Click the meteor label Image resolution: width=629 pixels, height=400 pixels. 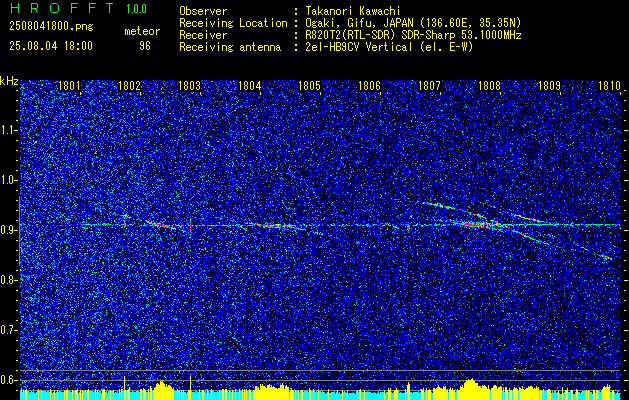[x=142, y=31]
